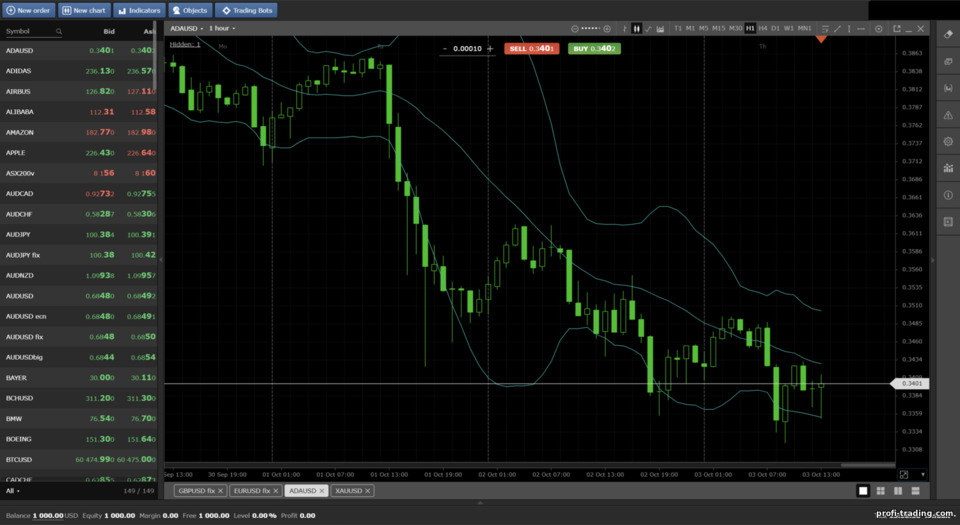The image size is (960, 525).
Task: Detach the chart into separate window
Action: 897,29
